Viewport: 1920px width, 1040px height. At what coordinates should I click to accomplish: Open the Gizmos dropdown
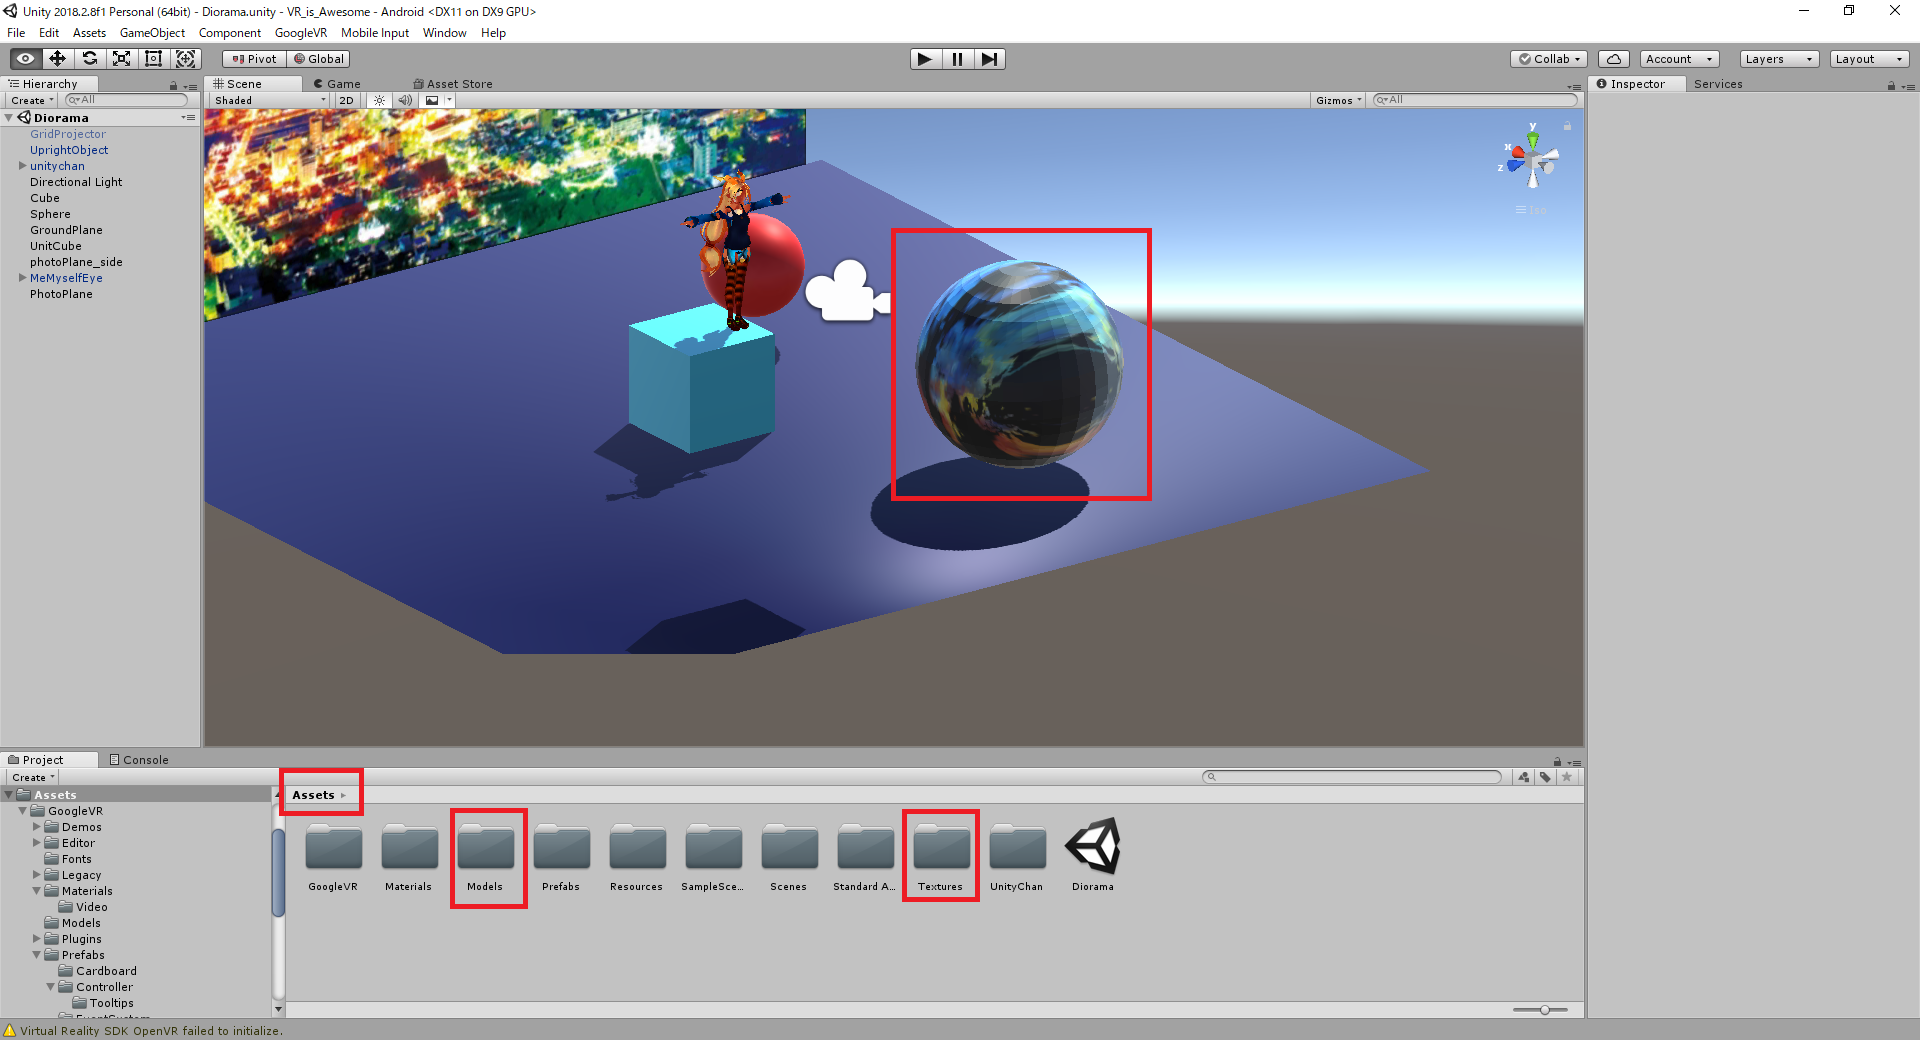[1338, 100]
